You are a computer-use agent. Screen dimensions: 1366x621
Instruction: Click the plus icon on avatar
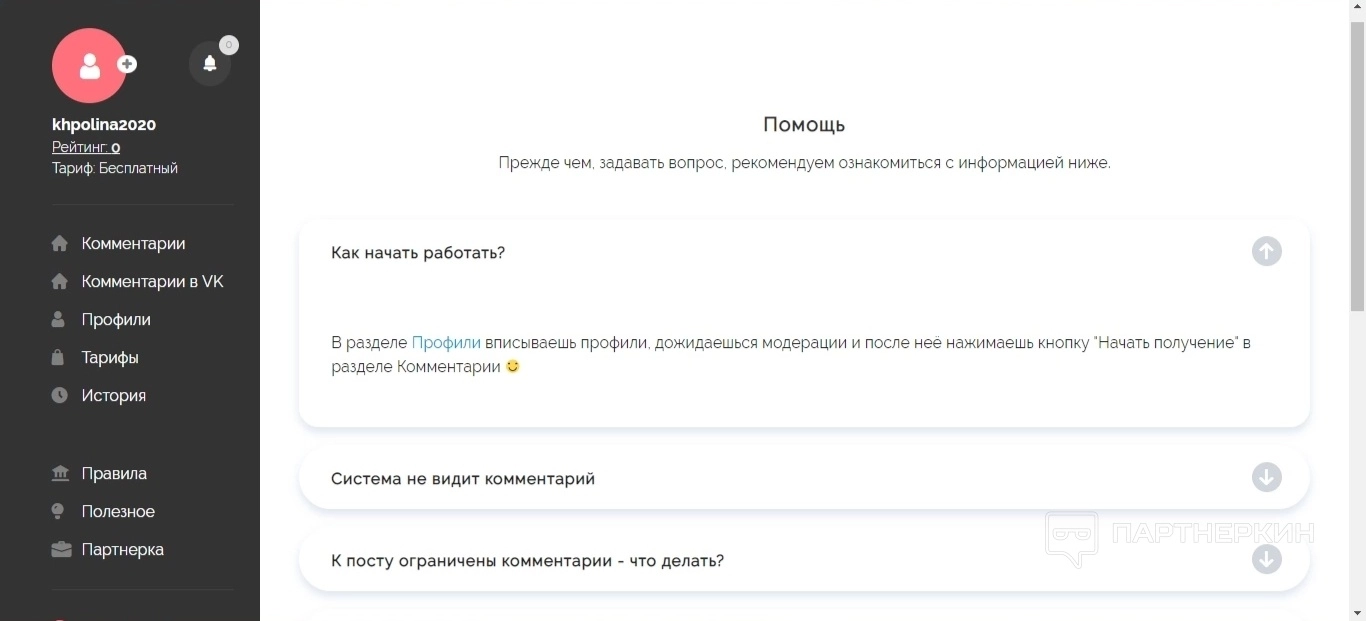click(x=127, y=64)
